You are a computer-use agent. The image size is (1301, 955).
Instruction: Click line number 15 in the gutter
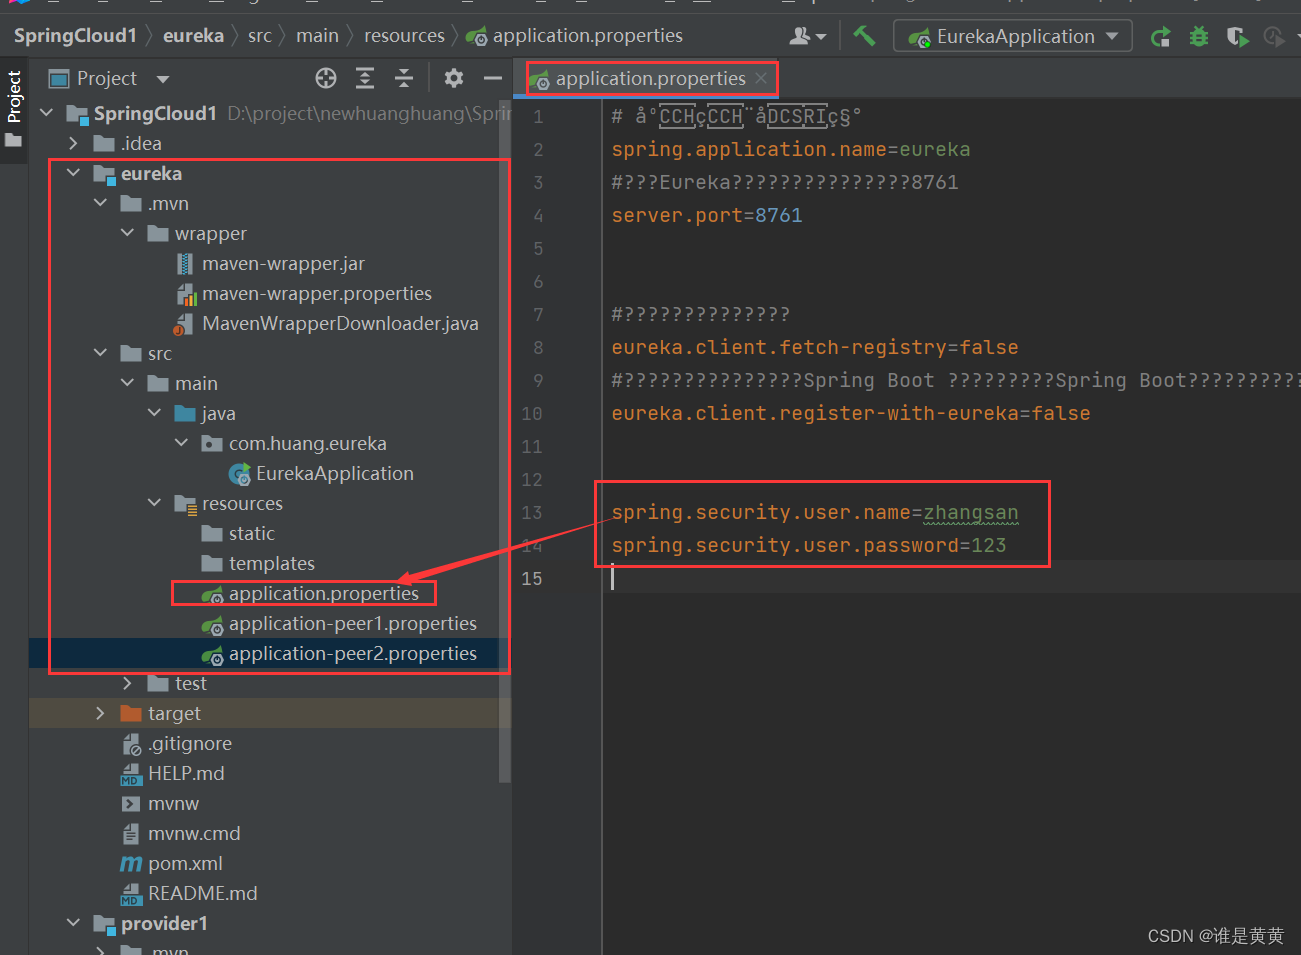click(x=532, y=578)
